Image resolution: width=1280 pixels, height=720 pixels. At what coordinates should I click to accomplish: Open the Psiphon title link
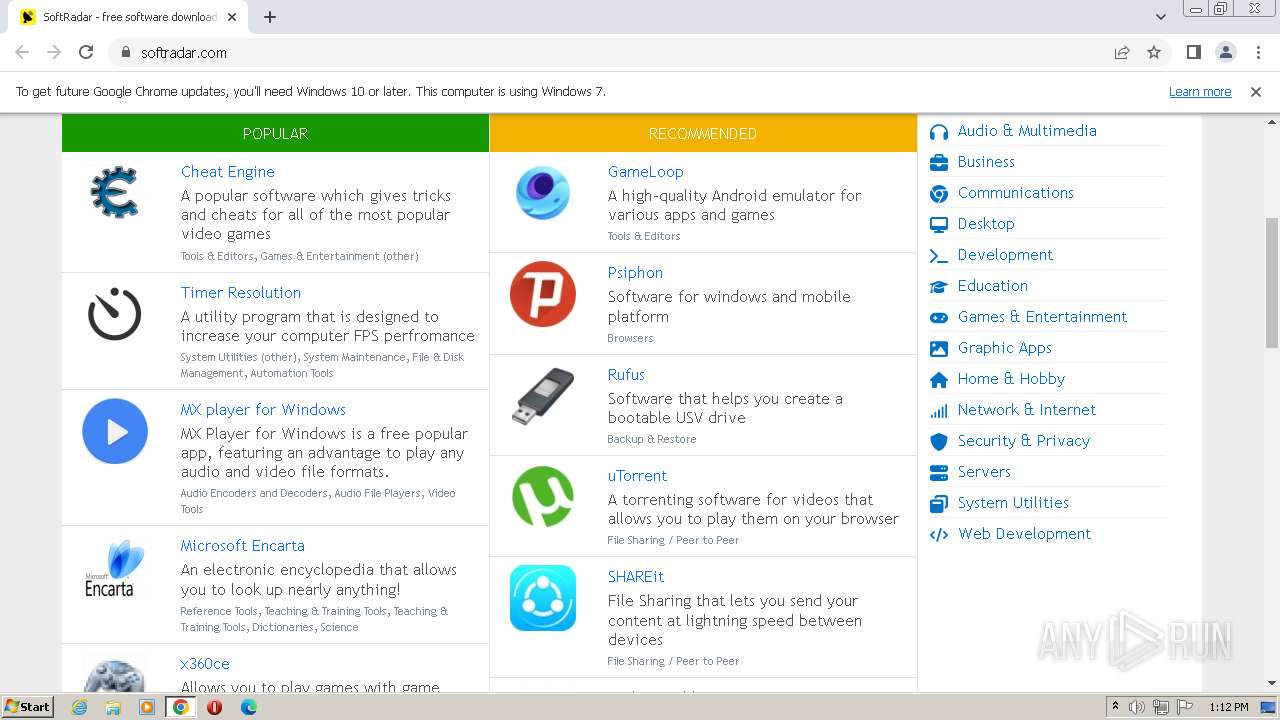click(635, 273)
